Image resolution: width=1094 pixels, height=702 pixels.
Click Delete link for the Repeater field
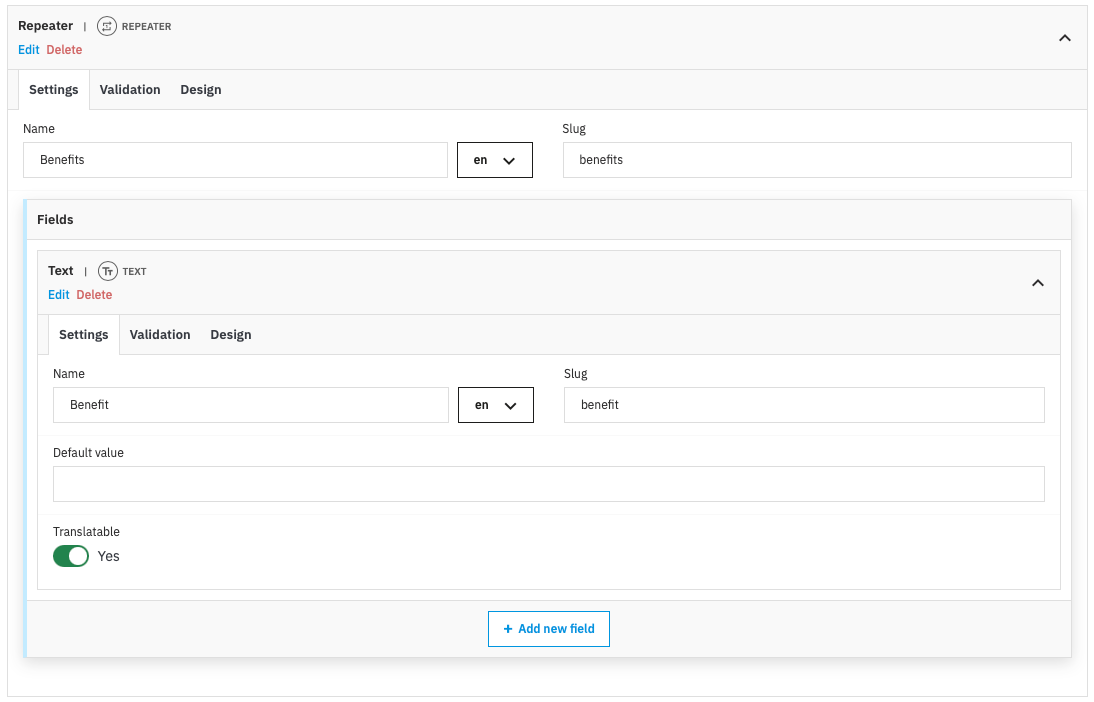(64, 50)
